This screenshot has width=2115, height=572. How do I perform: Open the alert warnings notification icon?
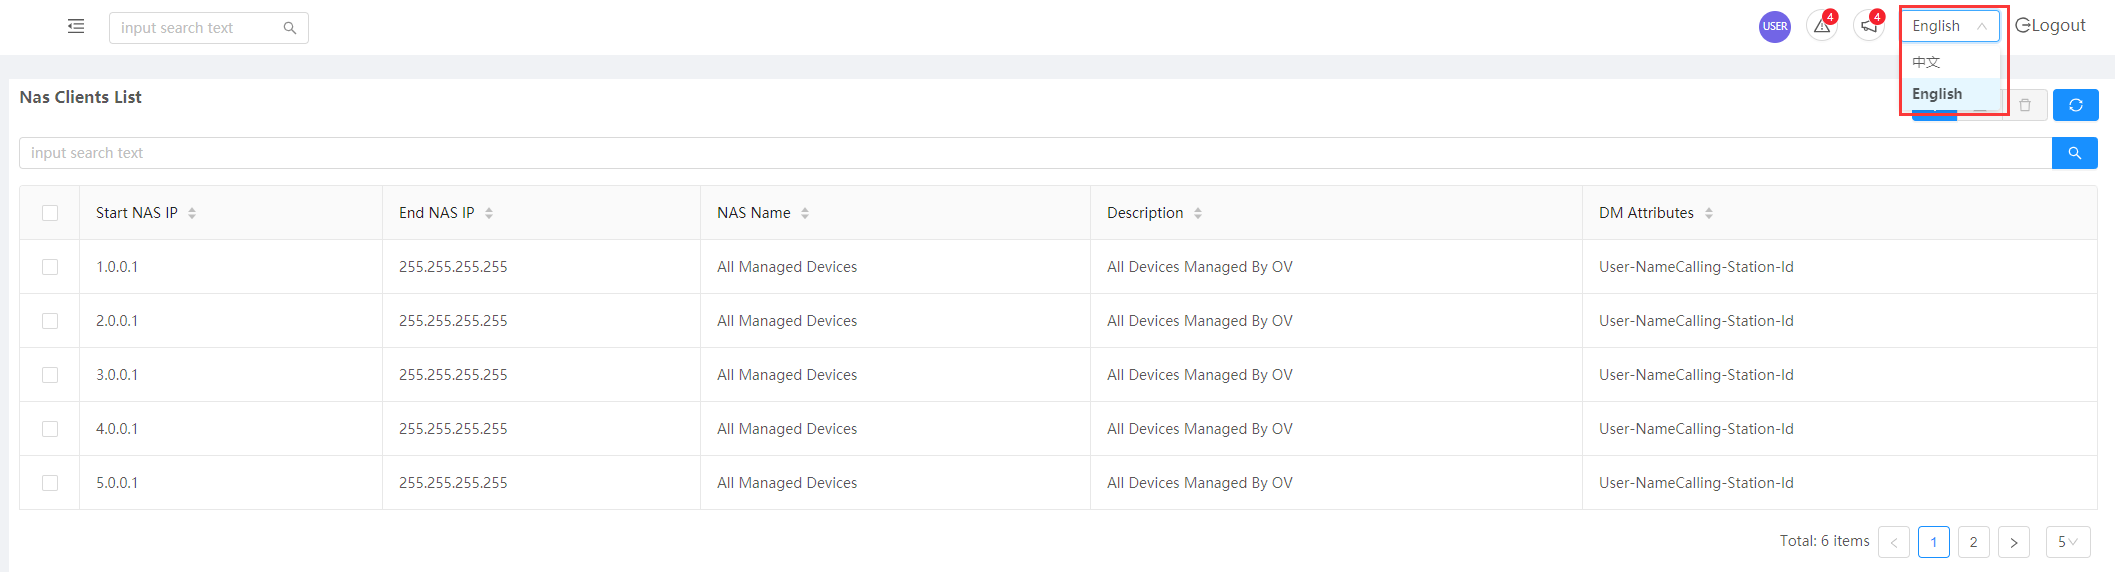pyautogui.click(x=1822, y=27)
